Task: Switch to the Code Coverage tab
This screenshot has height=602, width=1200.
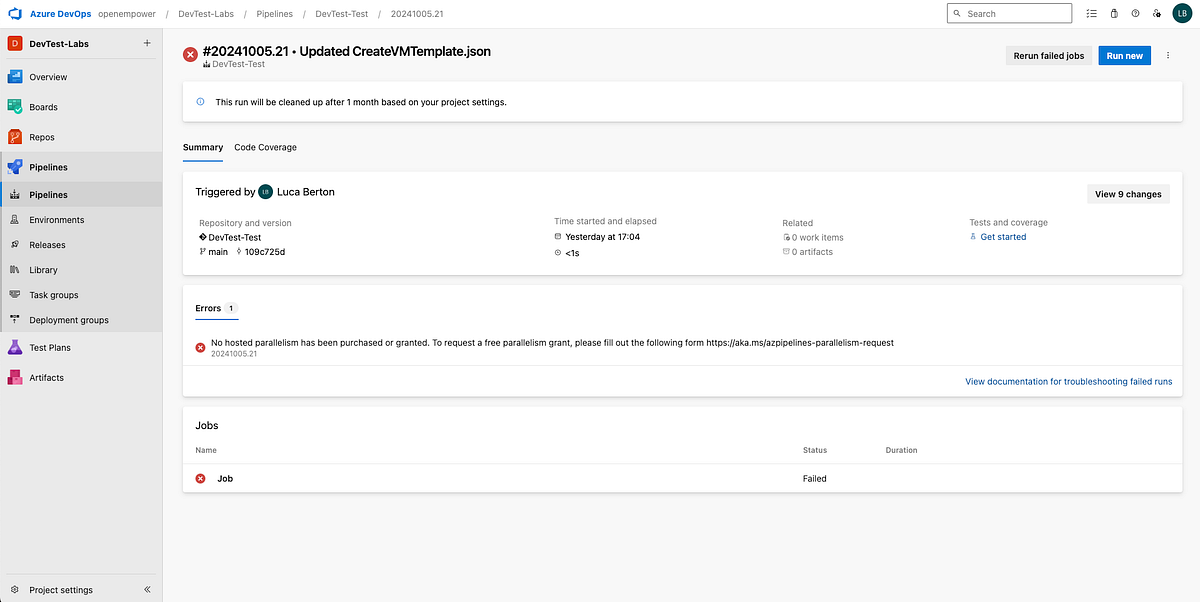Action: click(x=265, y=147)
